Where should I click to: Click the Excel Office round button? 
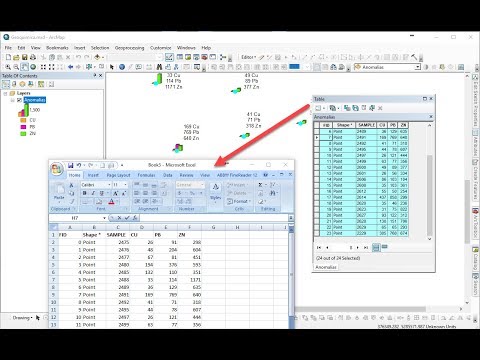click(57, 169)
